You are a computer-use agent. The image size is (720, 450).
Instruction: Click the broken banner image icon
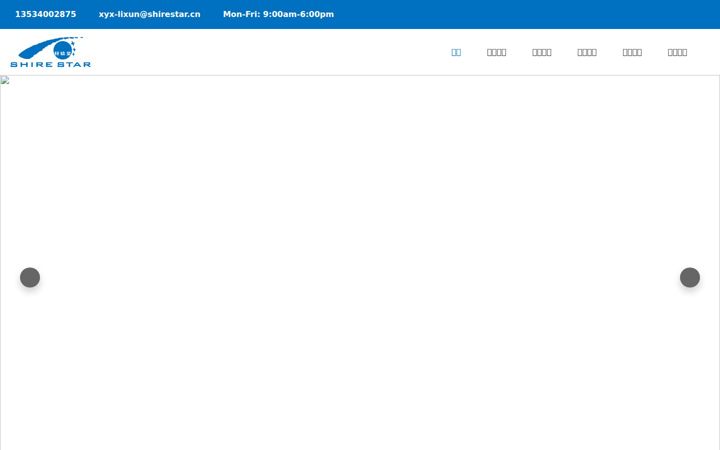point(5,80)
